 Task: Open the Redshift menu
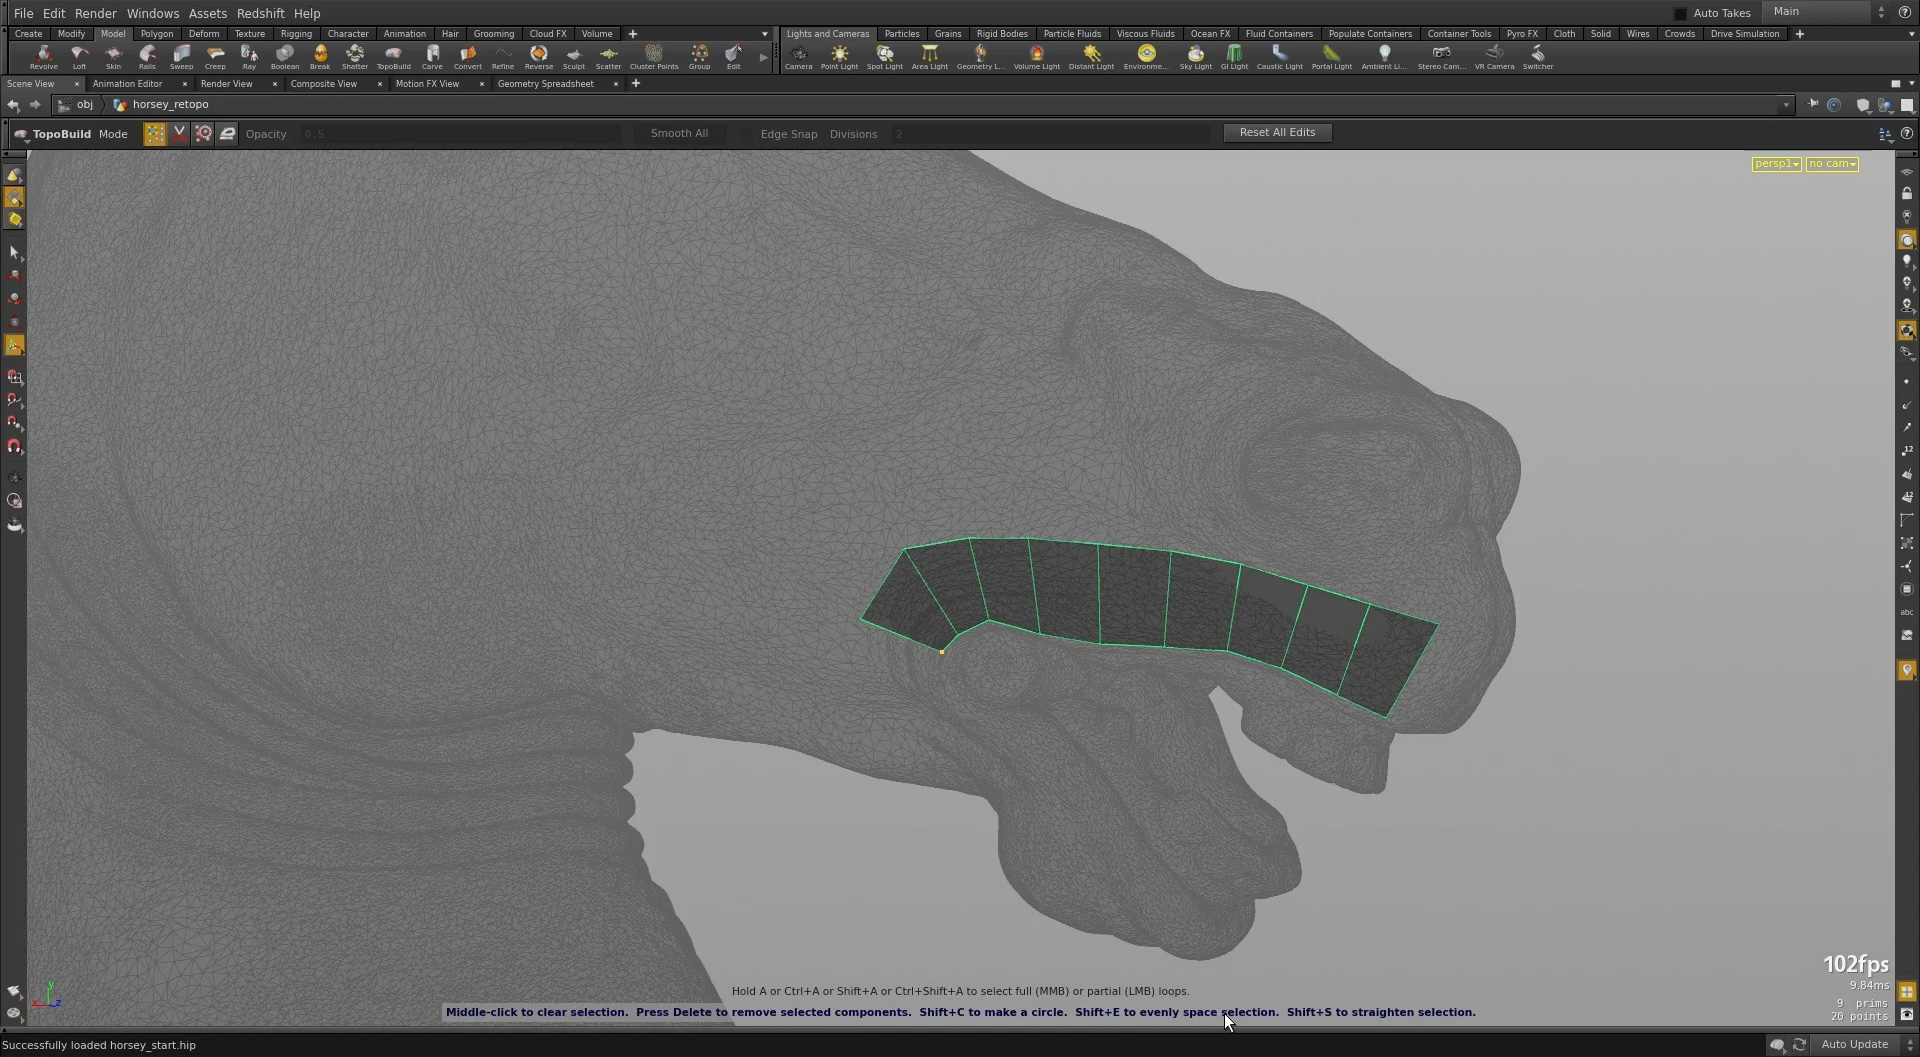pyautogui.click(x=261, y=13)
